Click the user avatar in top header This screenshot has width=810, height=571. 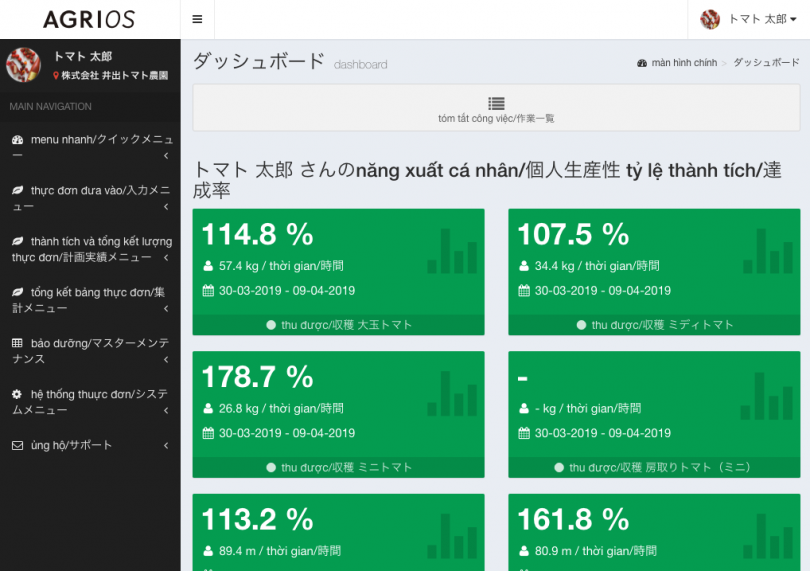point(710,19)
